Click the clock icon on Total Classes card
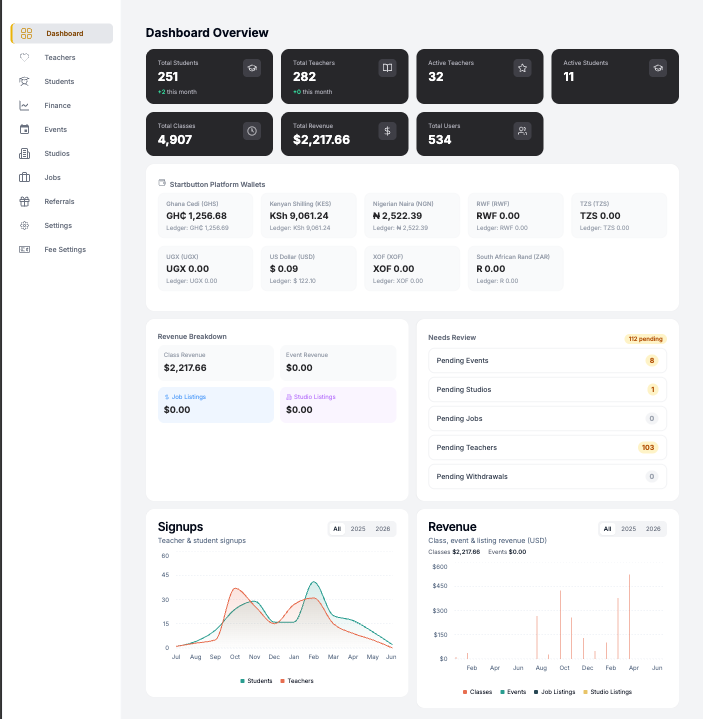Image resolution: width=703 pixels, height=719 pixels. (252, 131)
